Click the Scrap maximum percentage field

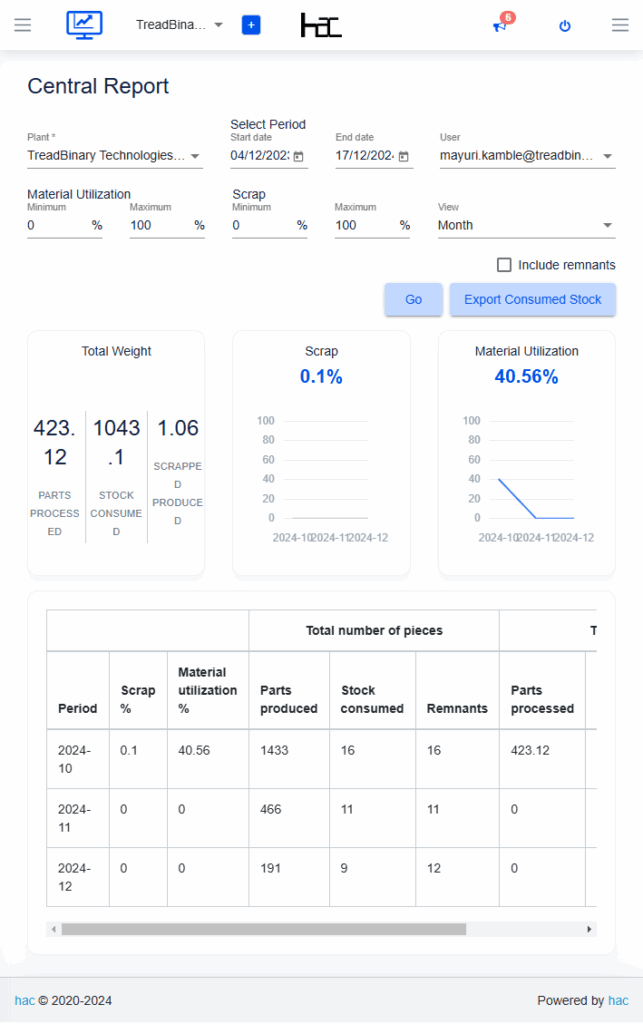(x=364, y=225)
